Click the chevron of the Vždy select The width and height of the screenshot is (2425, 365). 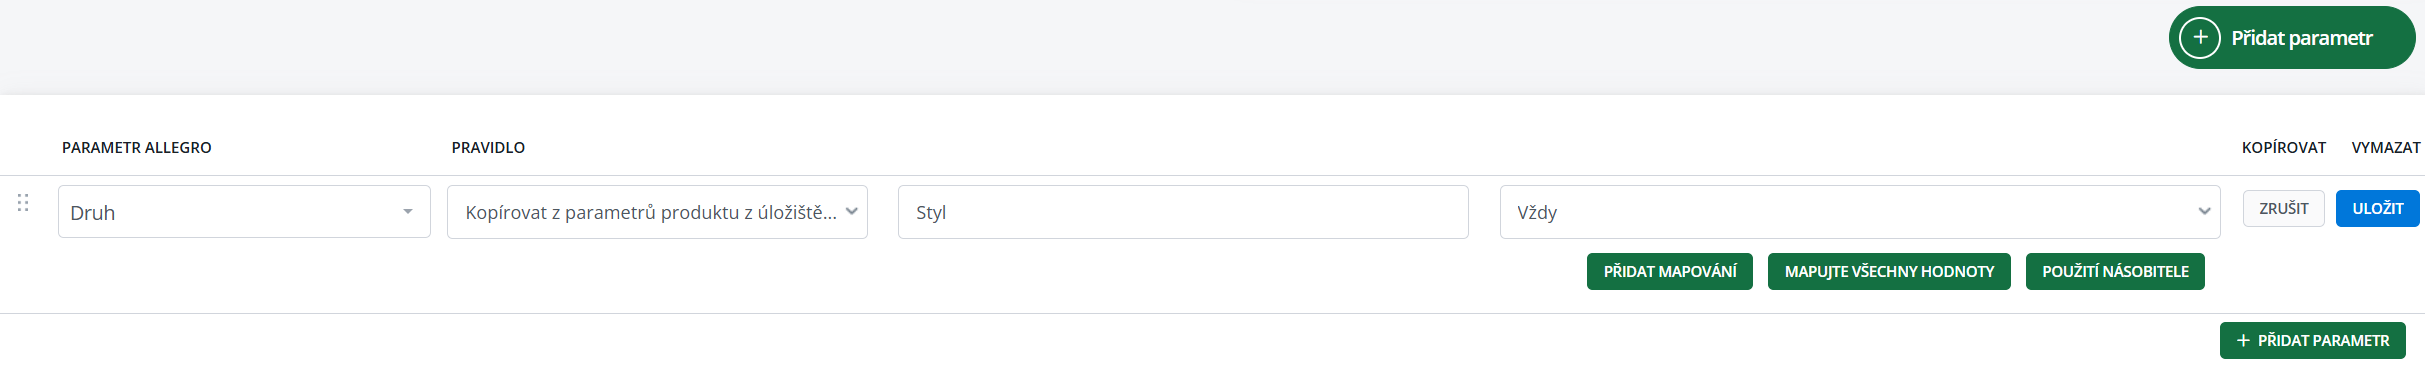point(2204,212)
